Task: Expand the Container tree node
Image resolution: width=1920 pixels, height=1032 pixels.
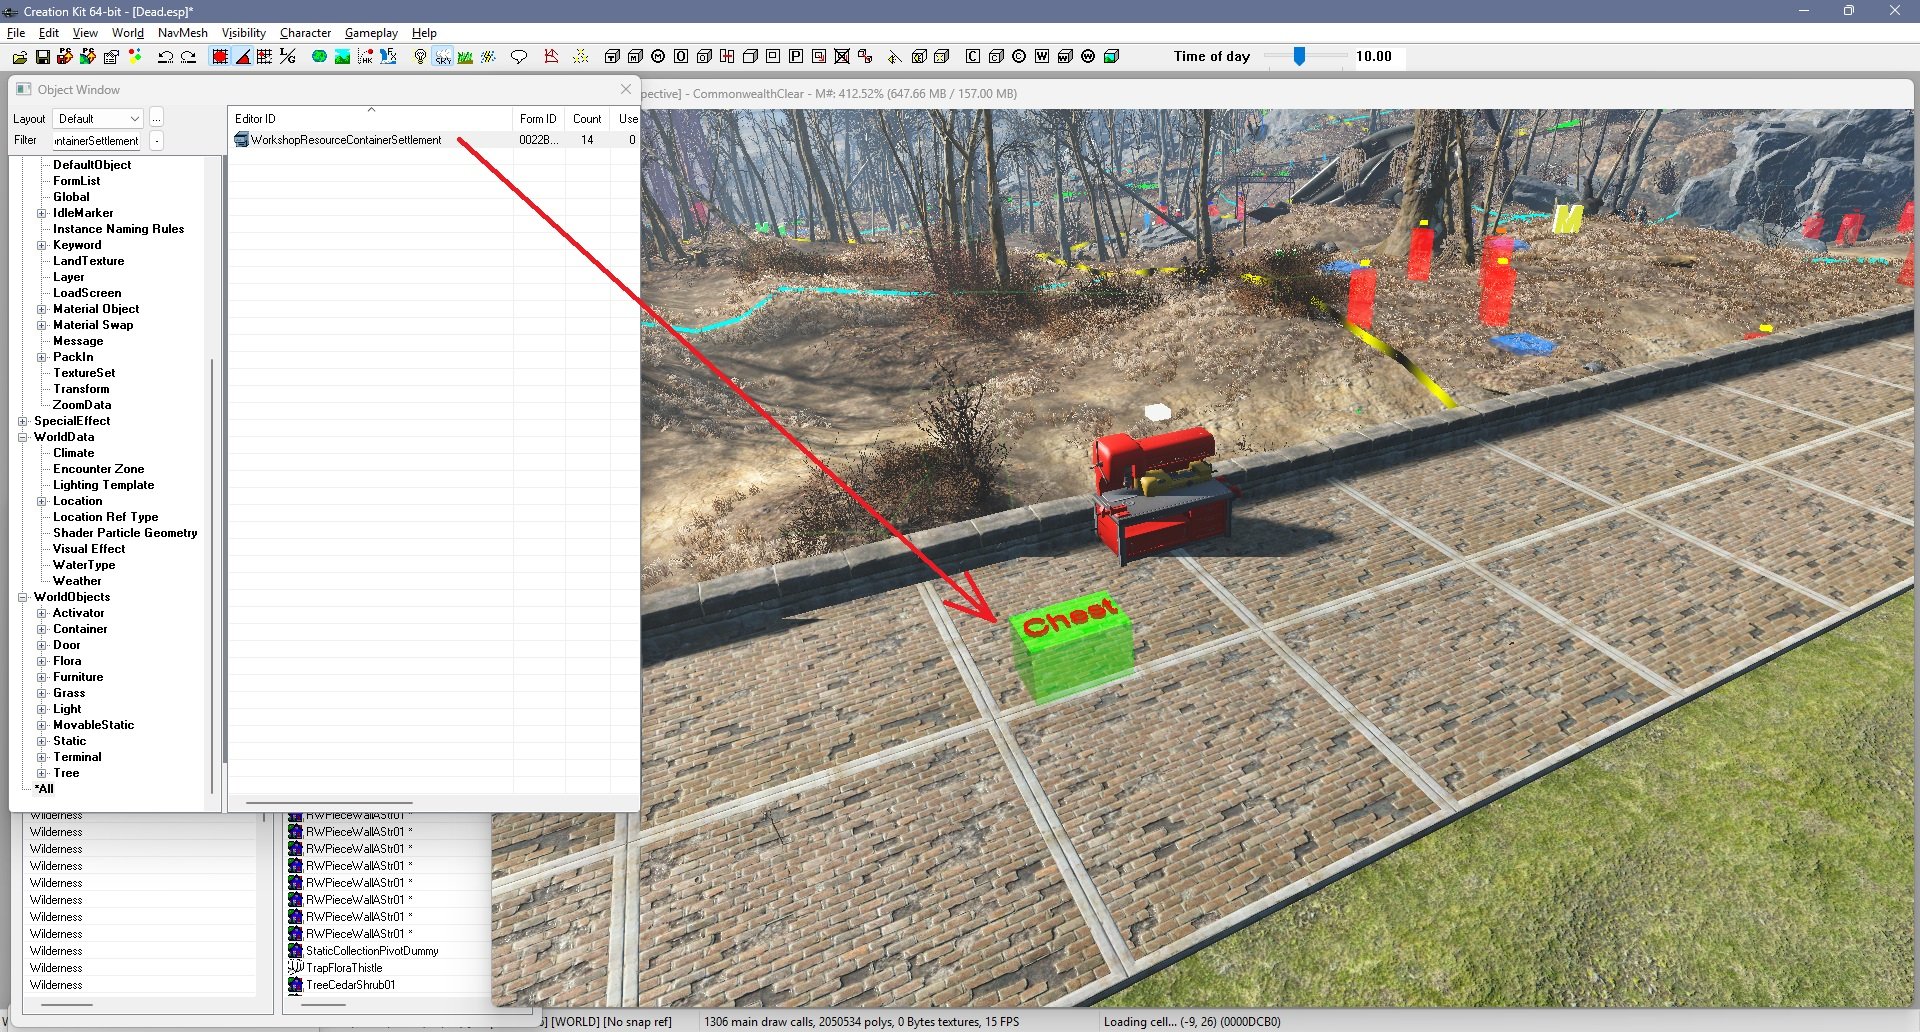Action: 42,629
